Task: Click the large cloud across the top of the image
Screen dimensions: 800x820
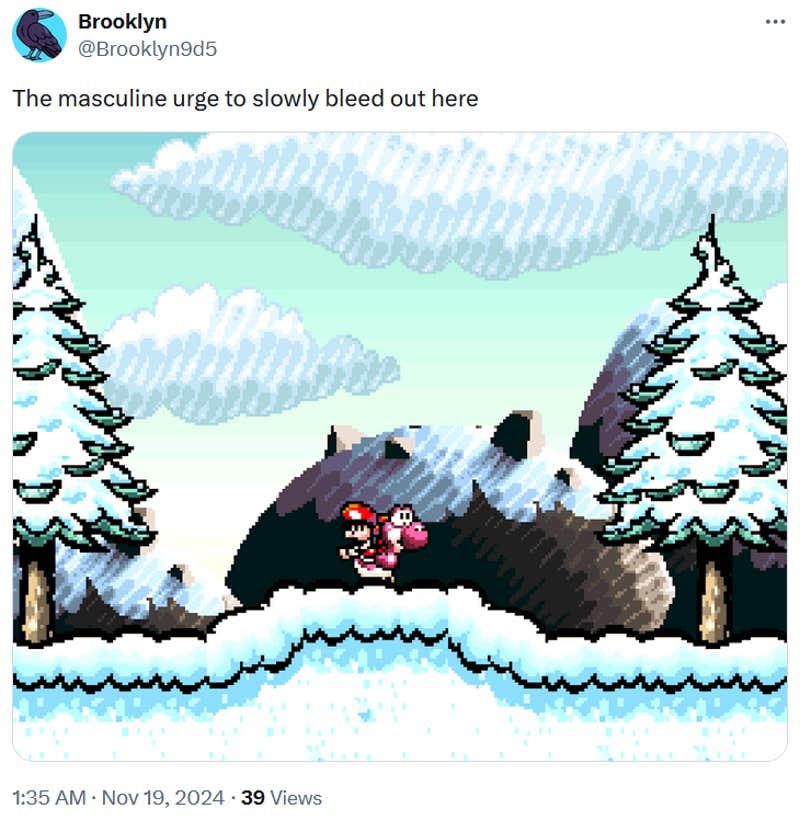Action: [x=450, y=204]
